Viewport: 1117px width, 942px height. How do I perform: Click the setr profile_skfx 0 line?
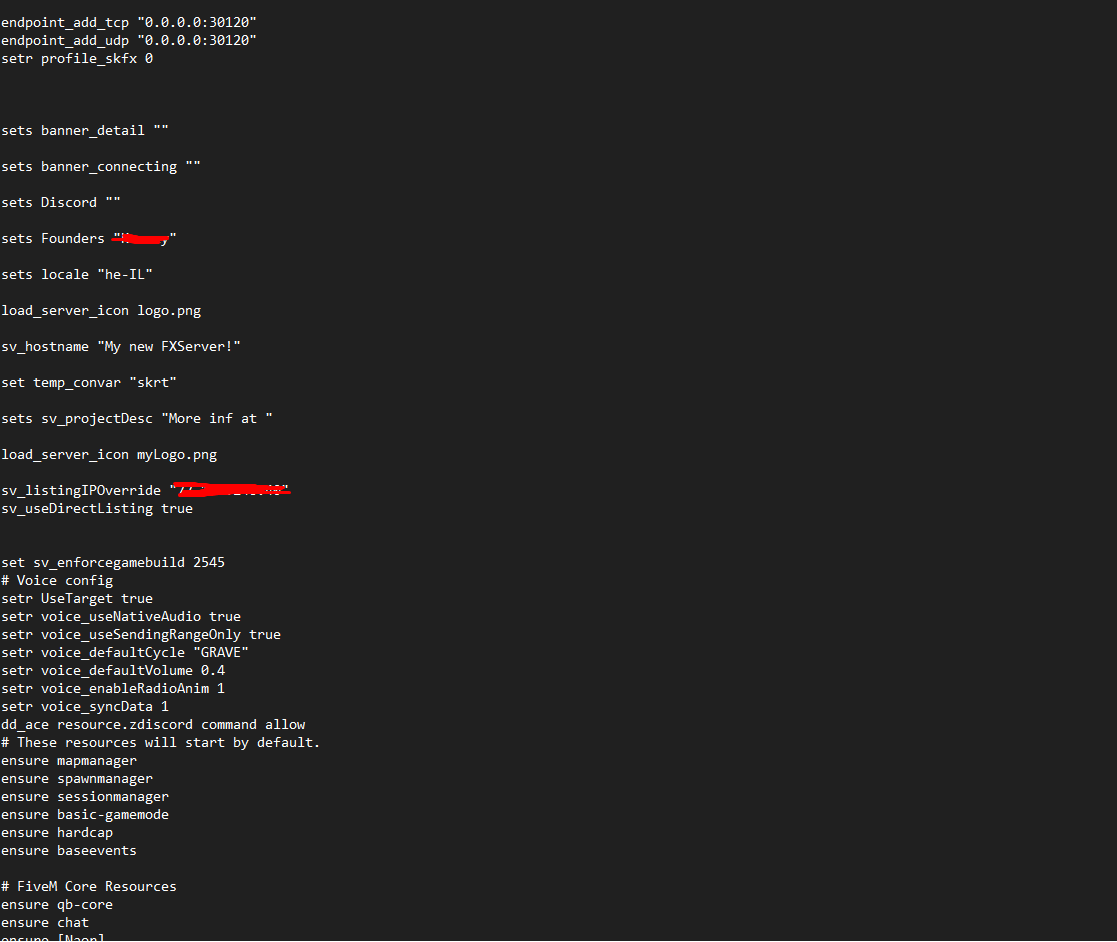click(x=77, y=58)
